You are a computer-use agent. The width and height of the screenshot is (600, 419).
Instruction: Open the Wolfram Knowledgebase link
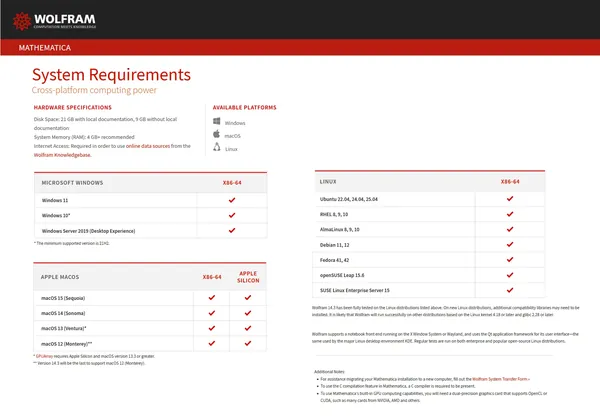tap(62, 155)
